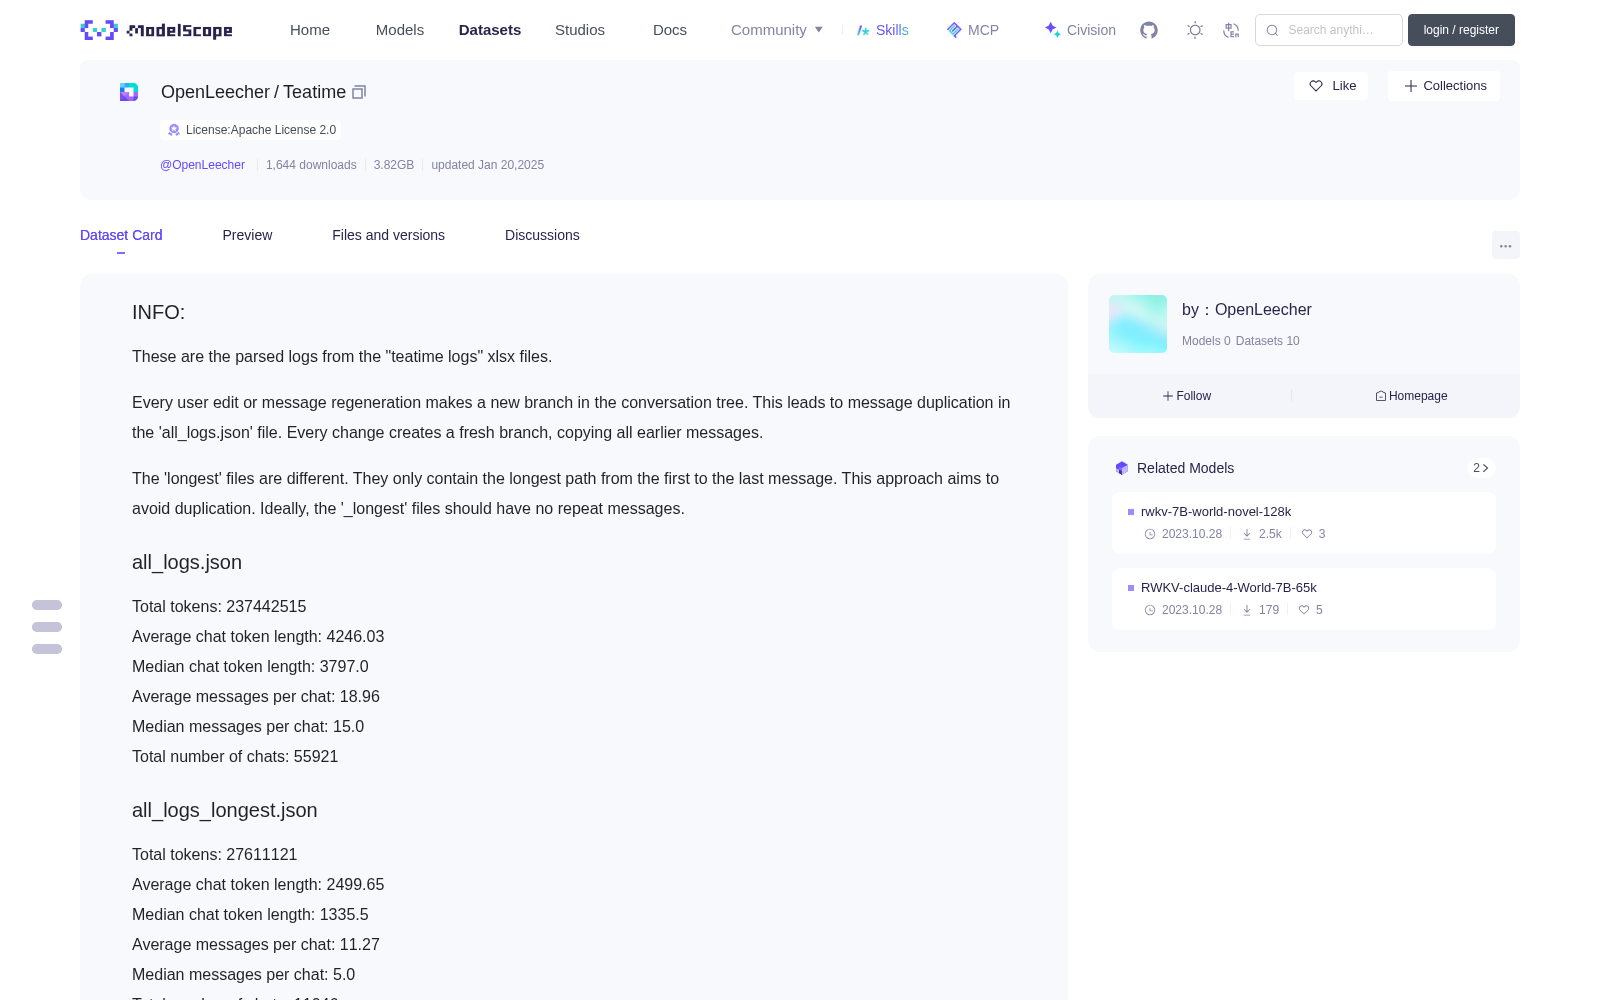The width and height of the screenshot is (1600, 1000).
Task: Open the GitHub icon link
Action: pyautogui.click(x=1149, y=30)
